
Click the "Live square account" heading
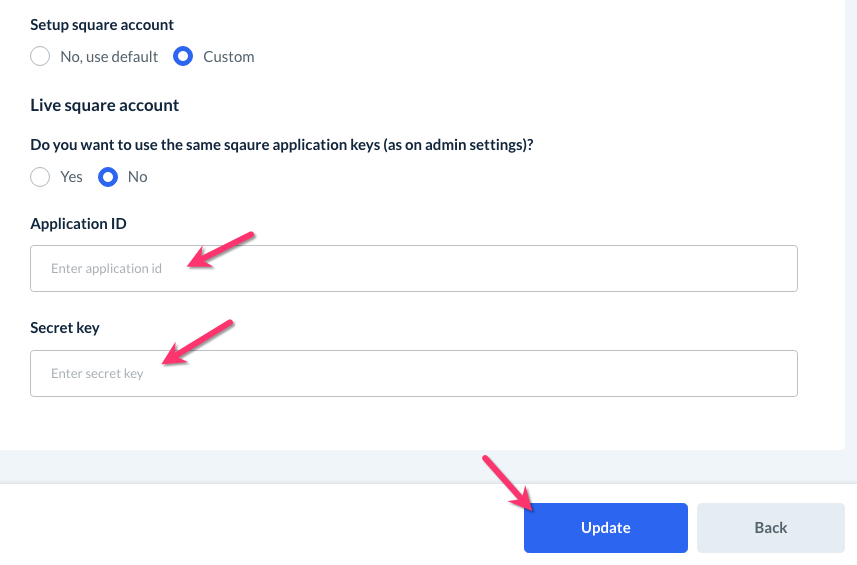[x=105, y=105]
